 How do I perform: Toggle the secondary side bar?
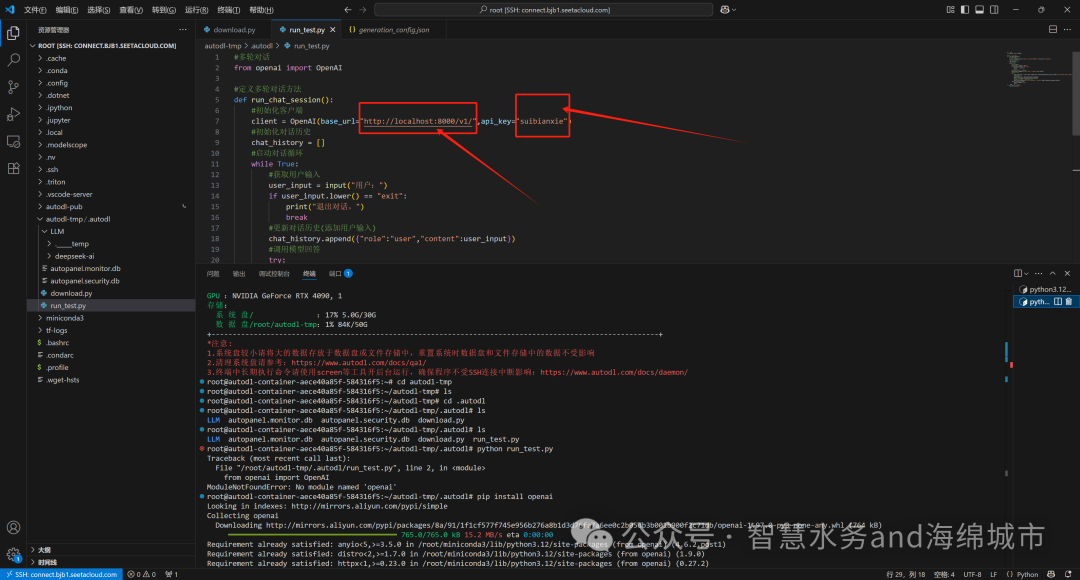pyautogui.click(x=994, y=10)
